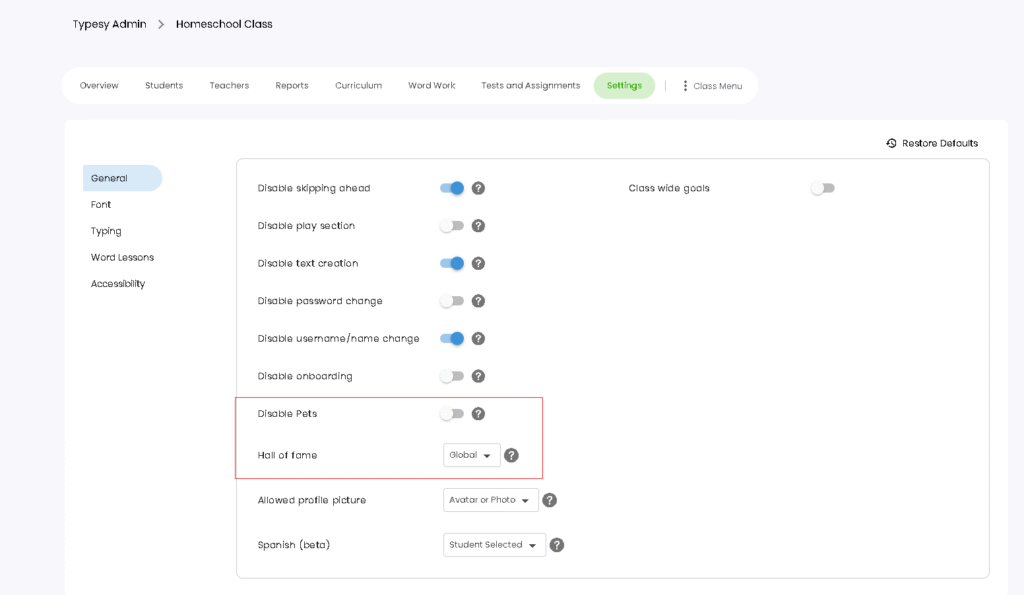Click help icon beside Disable onboarding
The height and width of the screenshot is (595, 1024).
(x=478, y=376)
